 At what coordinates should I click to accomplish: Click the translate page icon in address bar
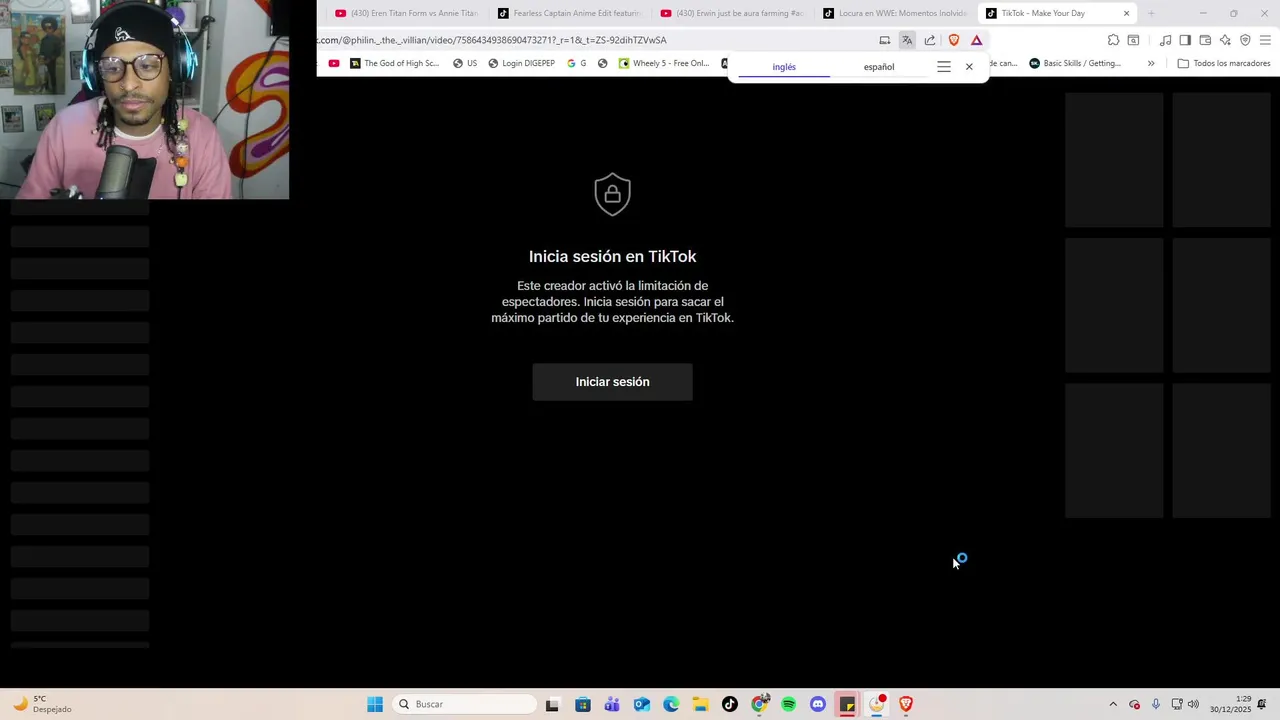tap(907, 40)
